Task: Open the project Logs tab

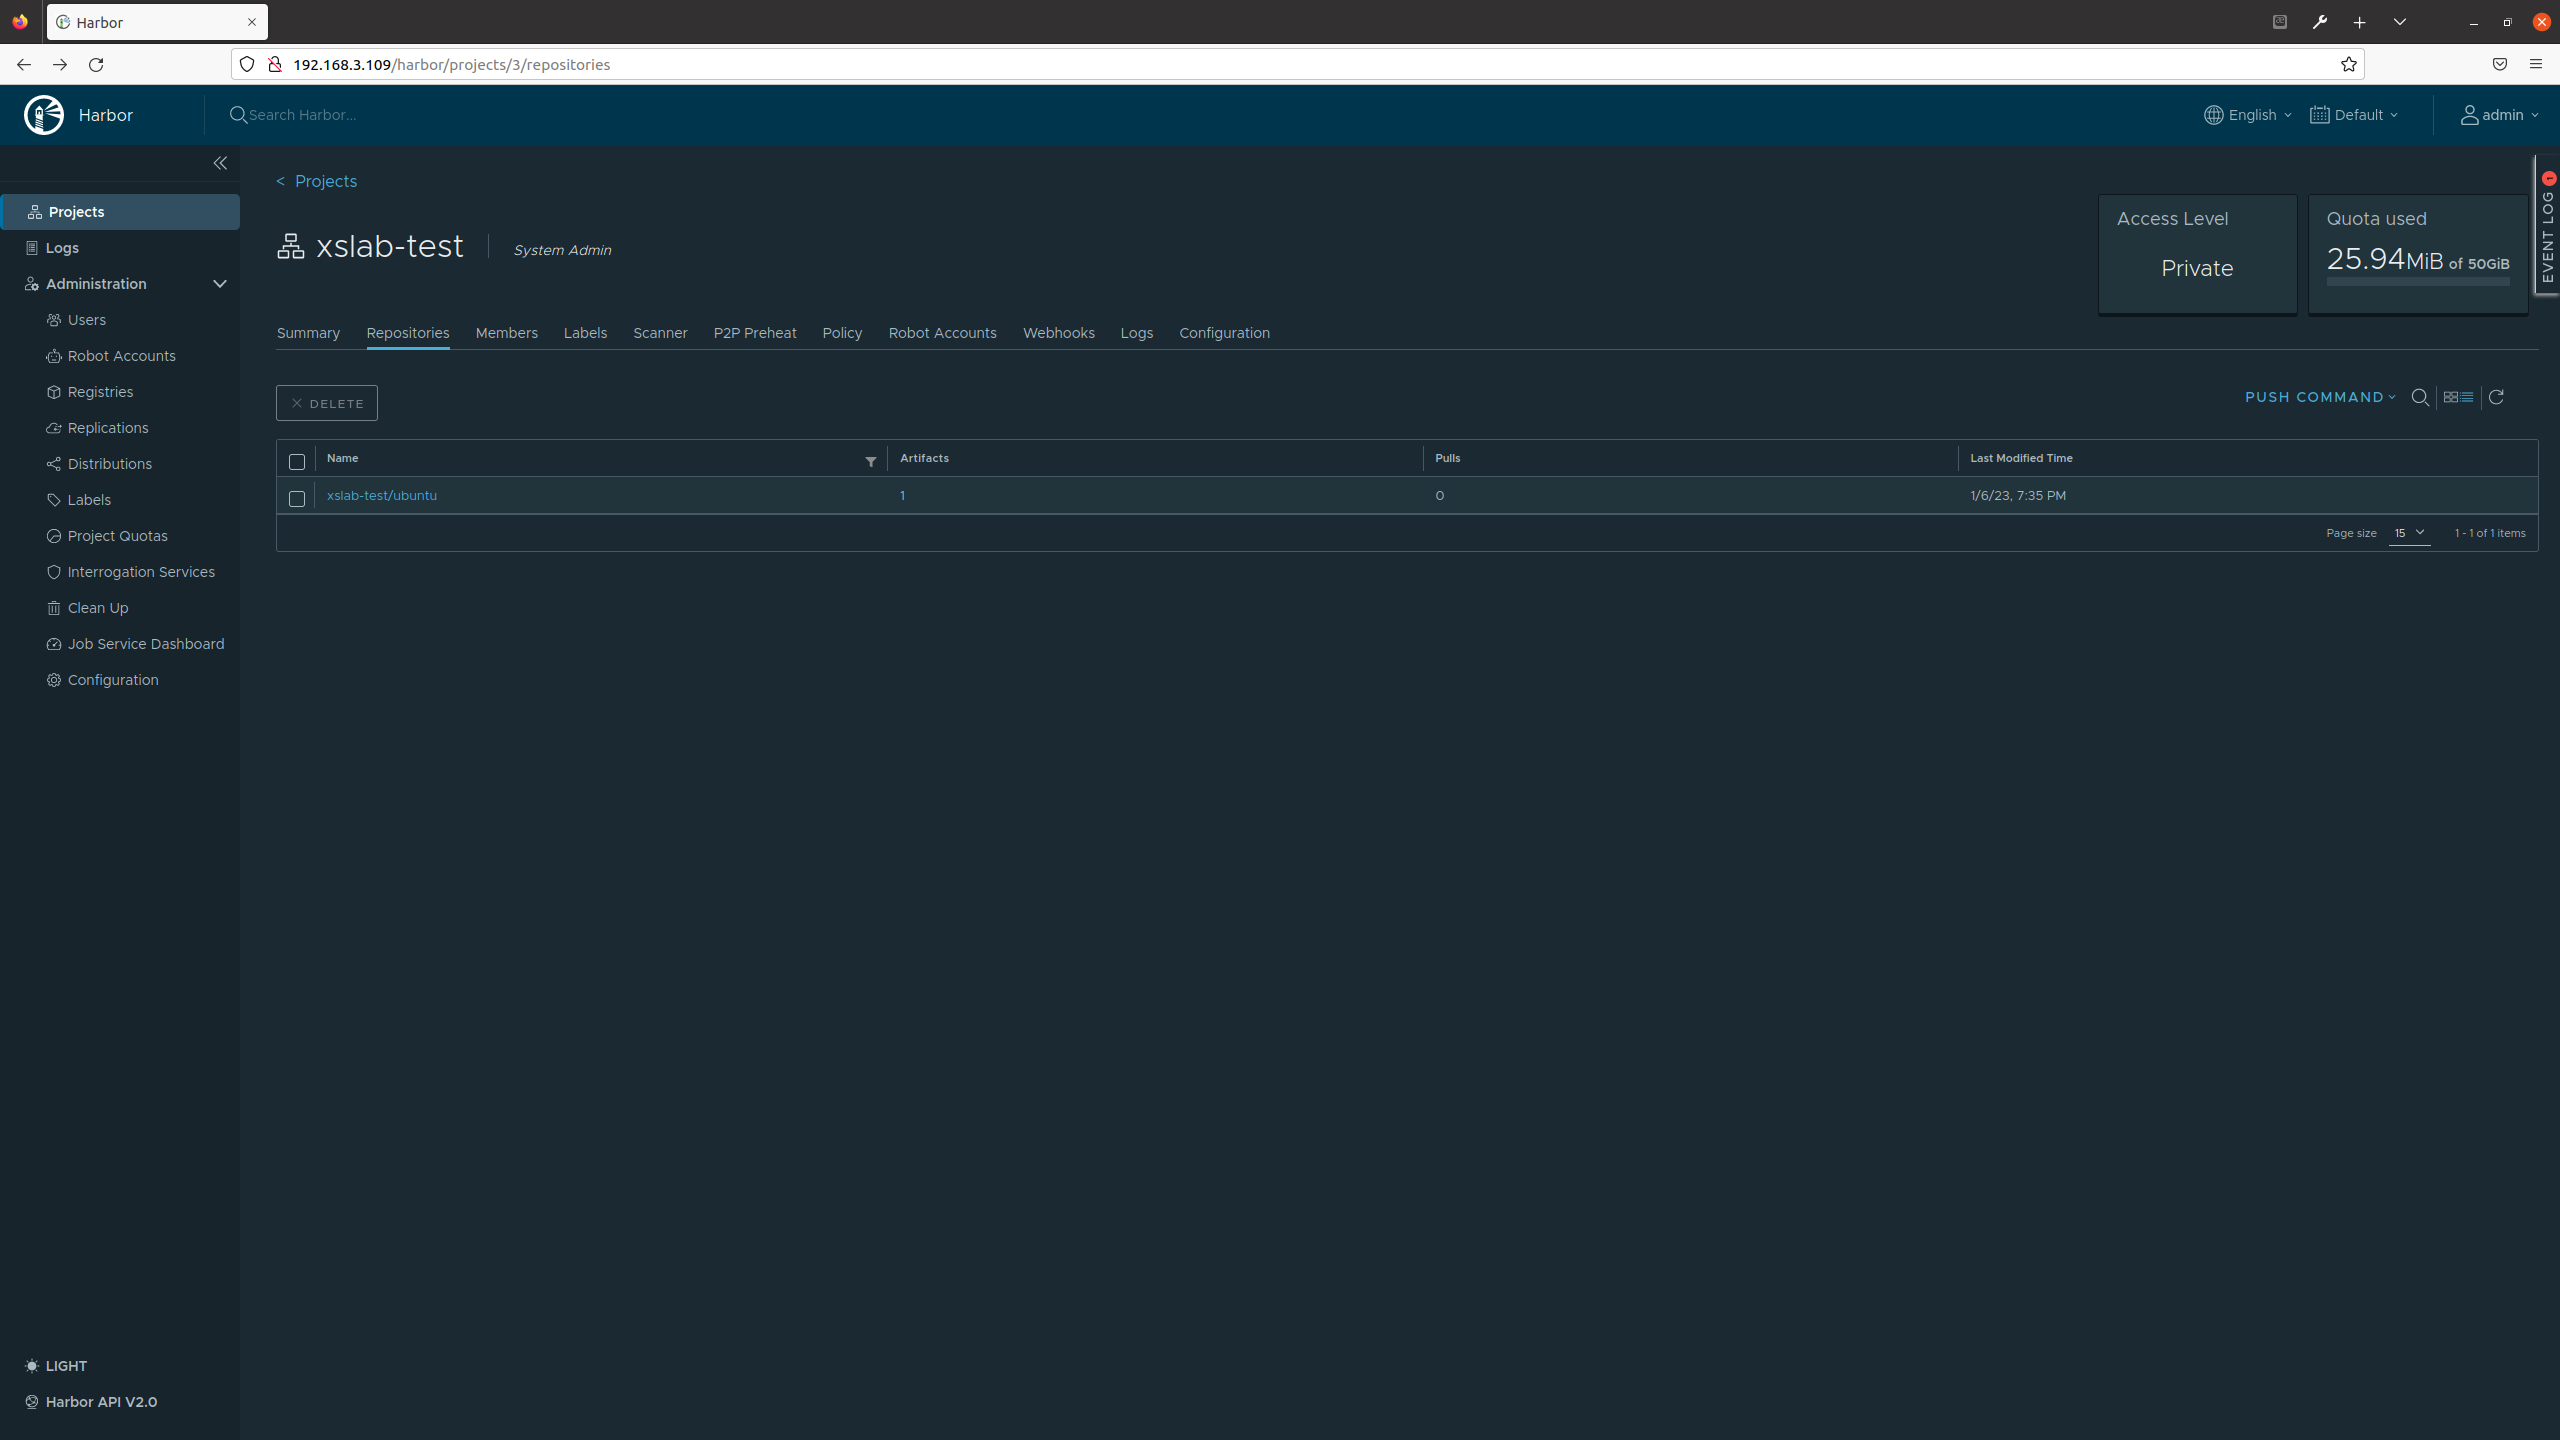Action: 1137,333
